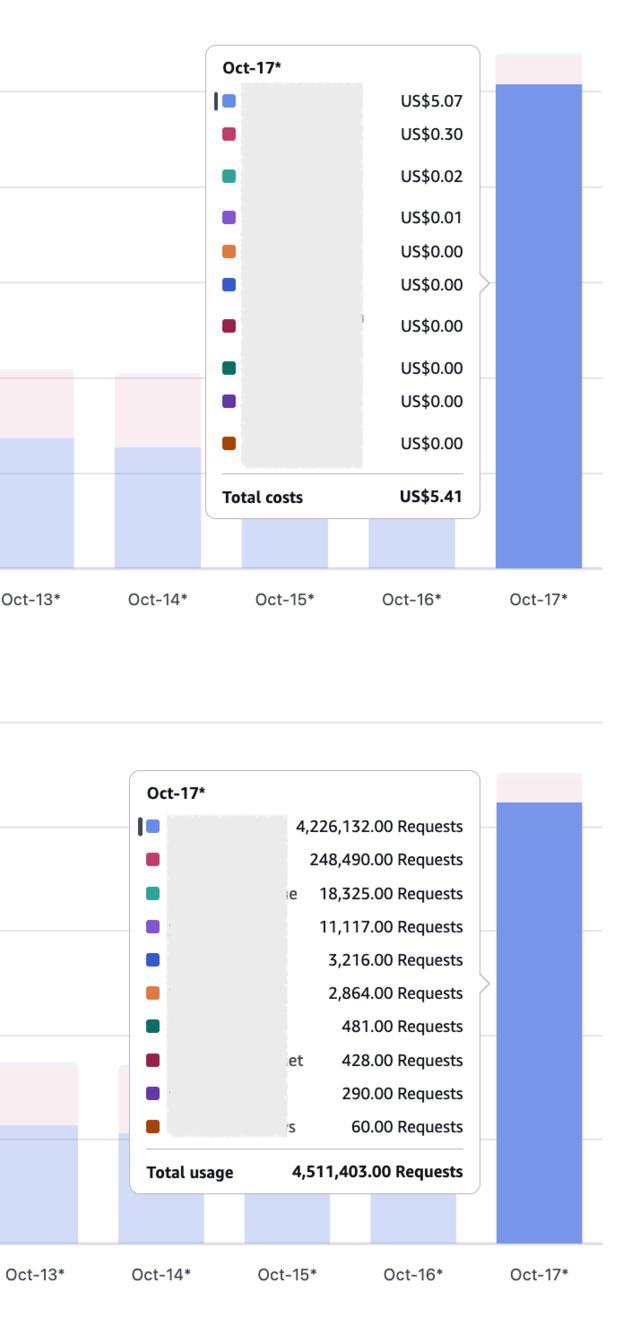Click the Oct-16* axis label under usage chart

(413, 1274)
